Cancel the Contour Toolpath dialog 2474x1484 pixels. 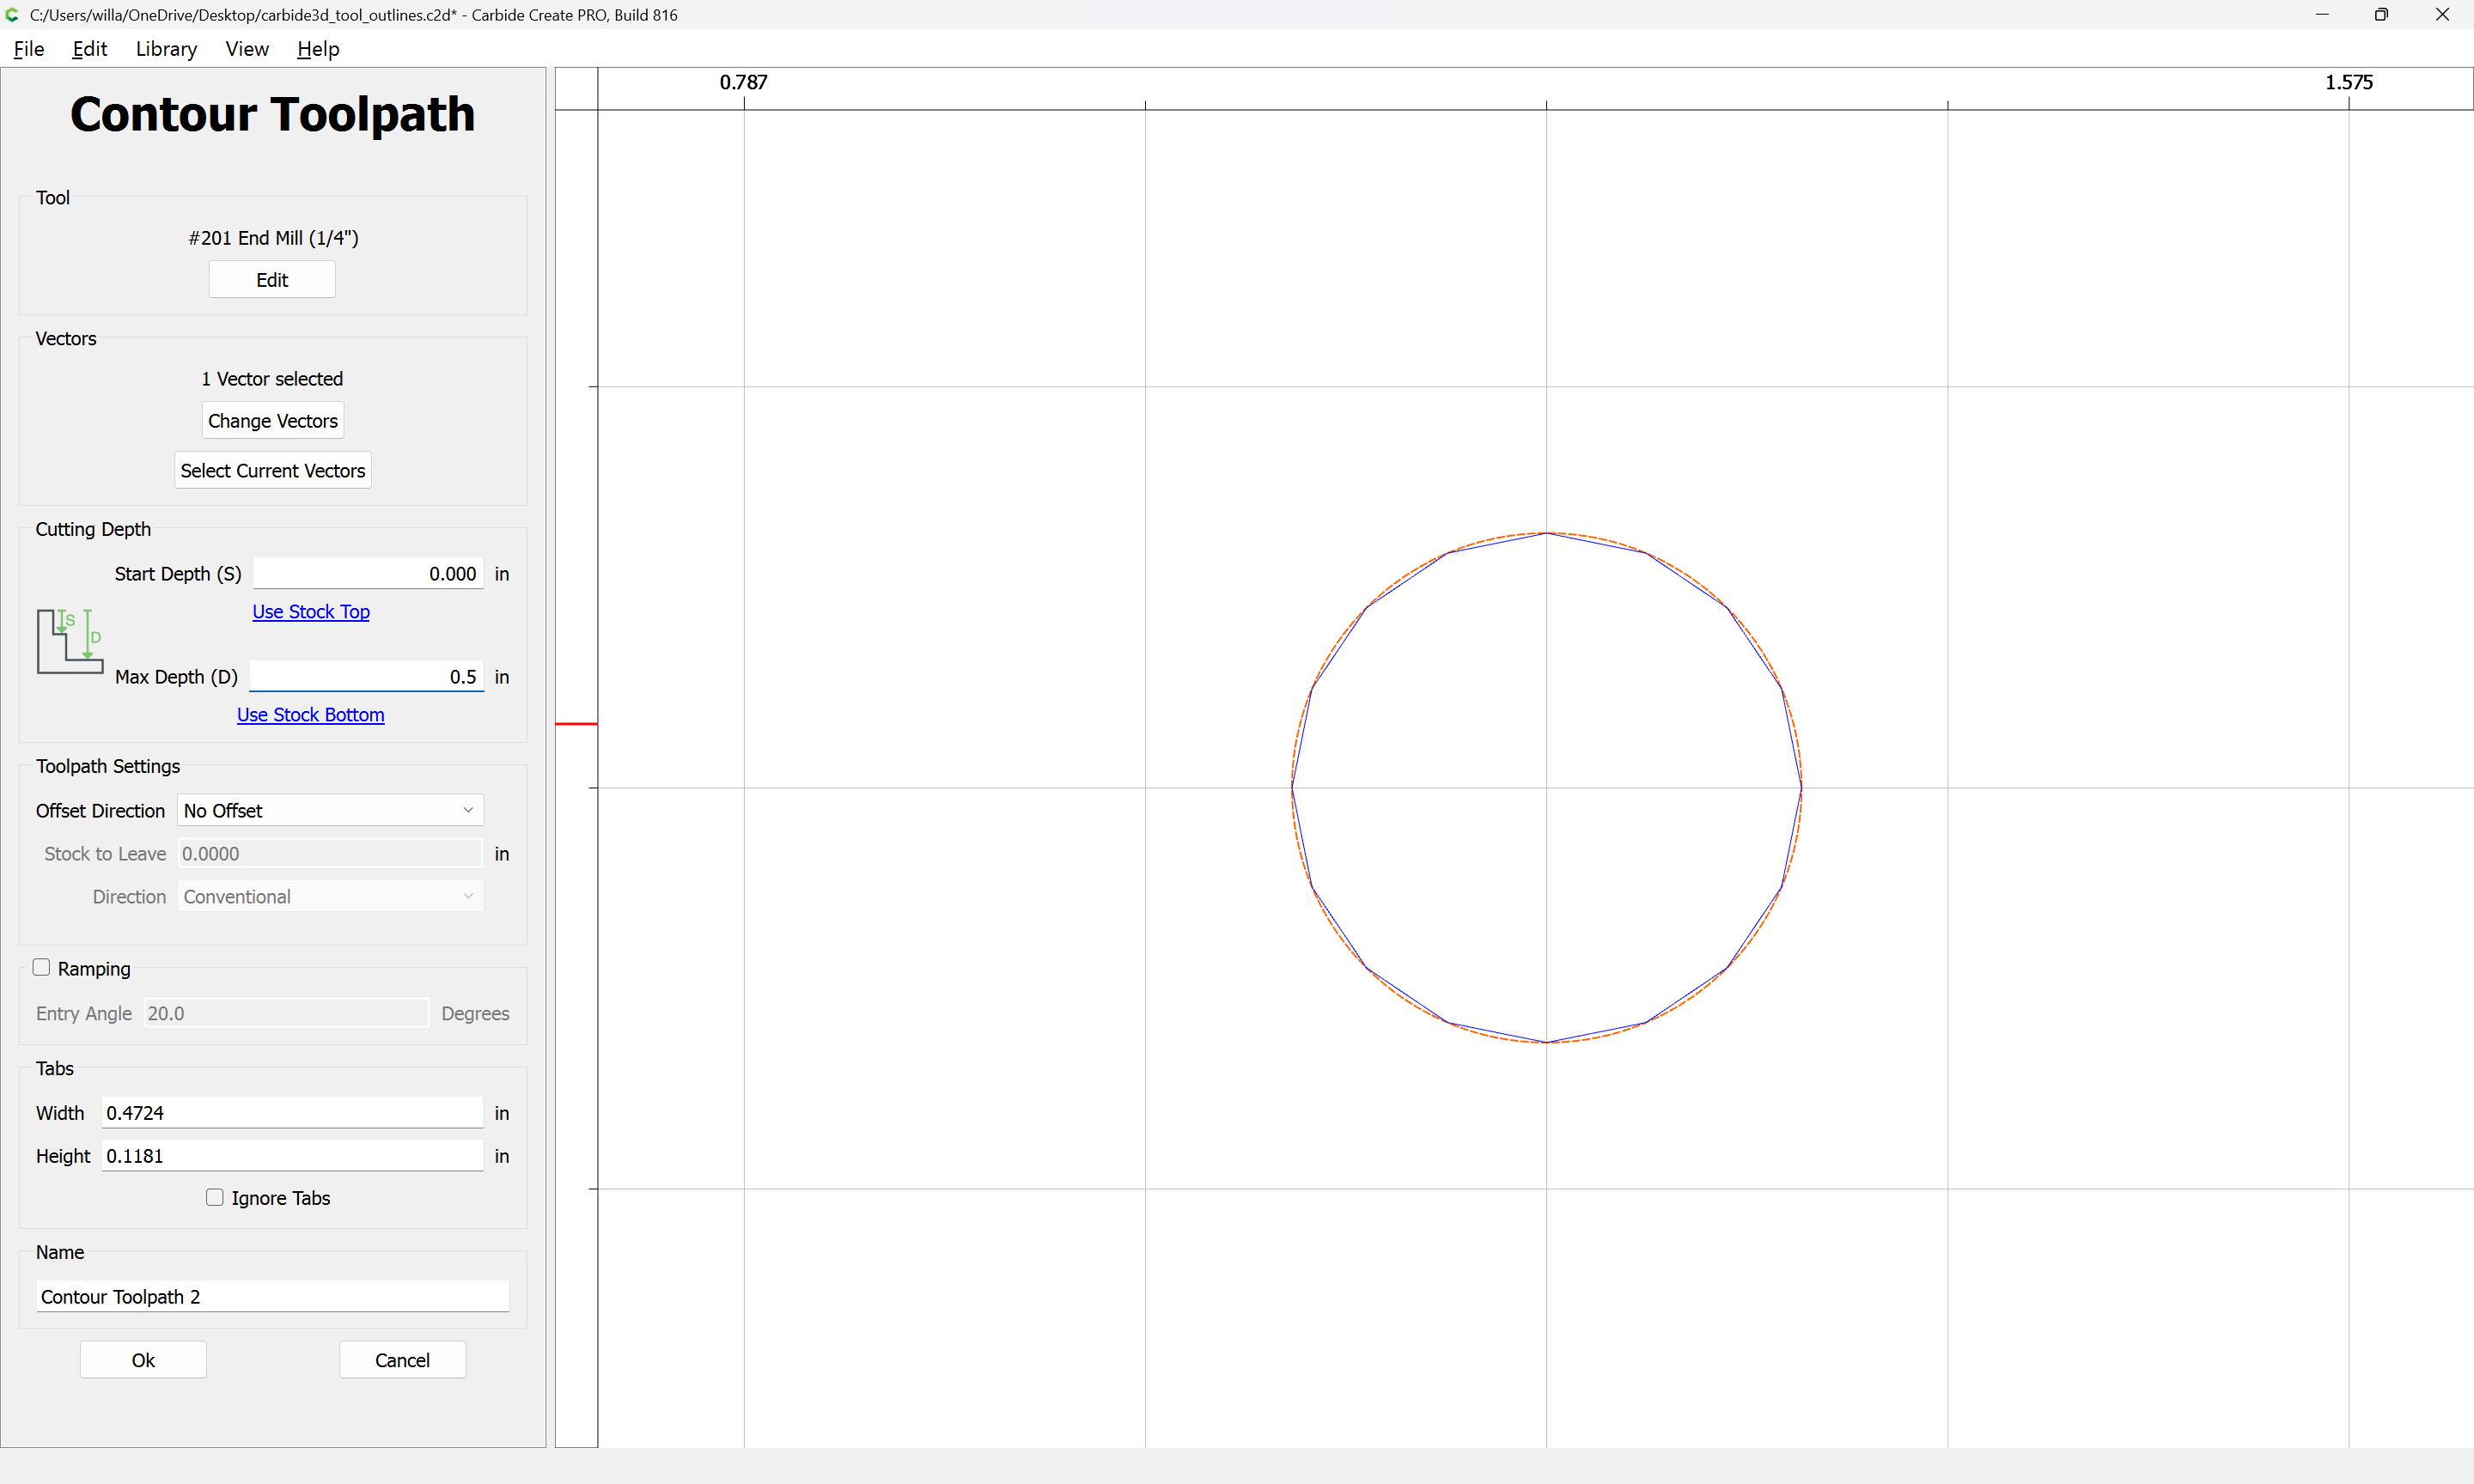click(402, 1360)
